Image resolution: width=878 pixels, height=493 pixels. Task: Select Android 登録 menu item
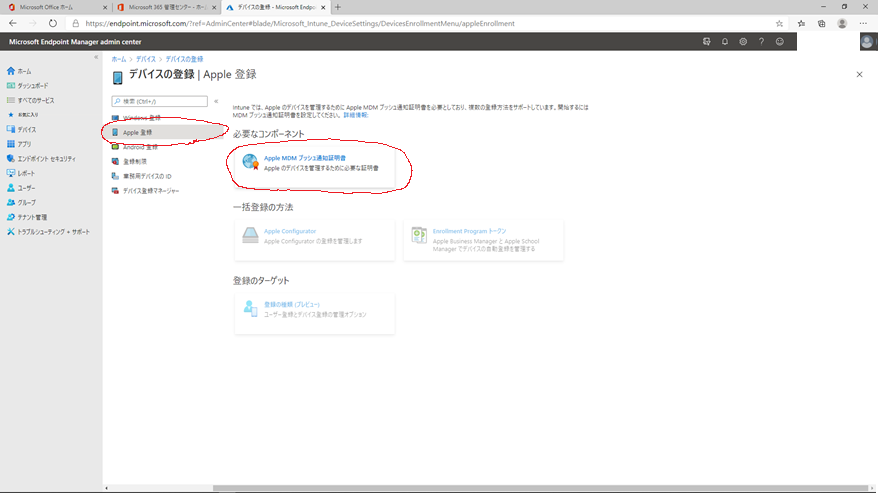135,147
